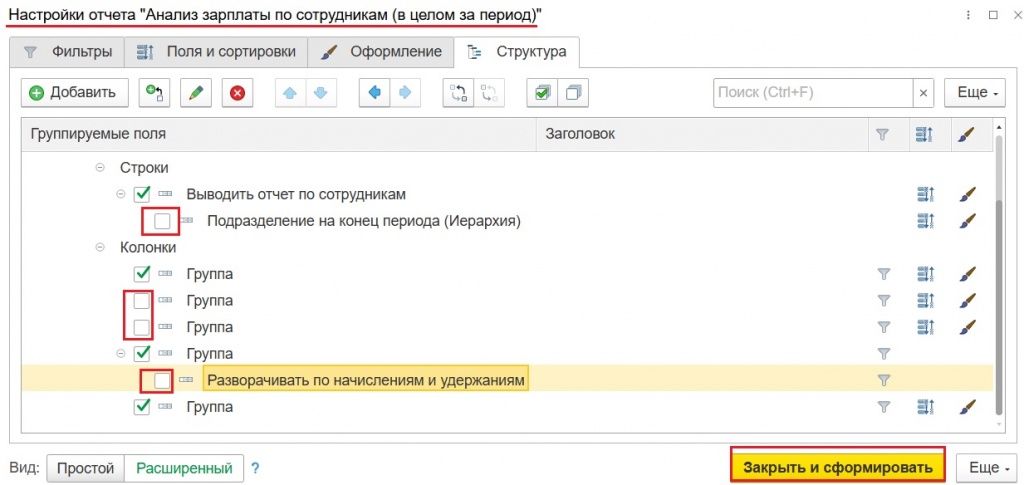The height and width of the screenshot is (485, 1024).
Task: Click the group elements toolbar icon
Action: pyautogui.click(x=458, y=93)
